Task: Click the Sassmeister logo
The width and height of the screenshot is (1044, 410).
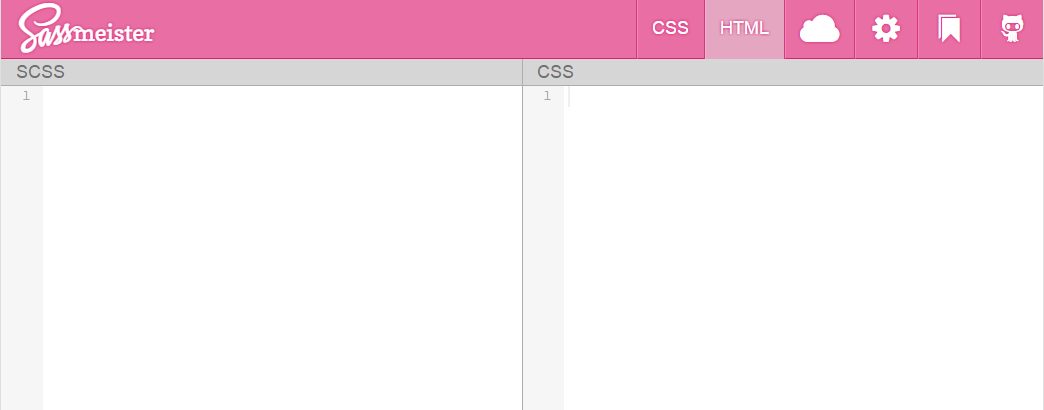Action: coord(86,29)
